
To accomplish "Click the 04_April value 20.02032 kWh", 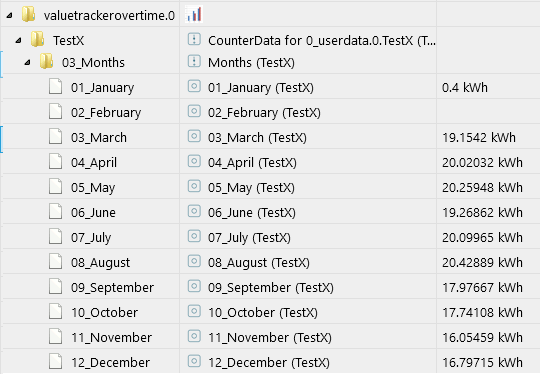I will click(482, 163).
